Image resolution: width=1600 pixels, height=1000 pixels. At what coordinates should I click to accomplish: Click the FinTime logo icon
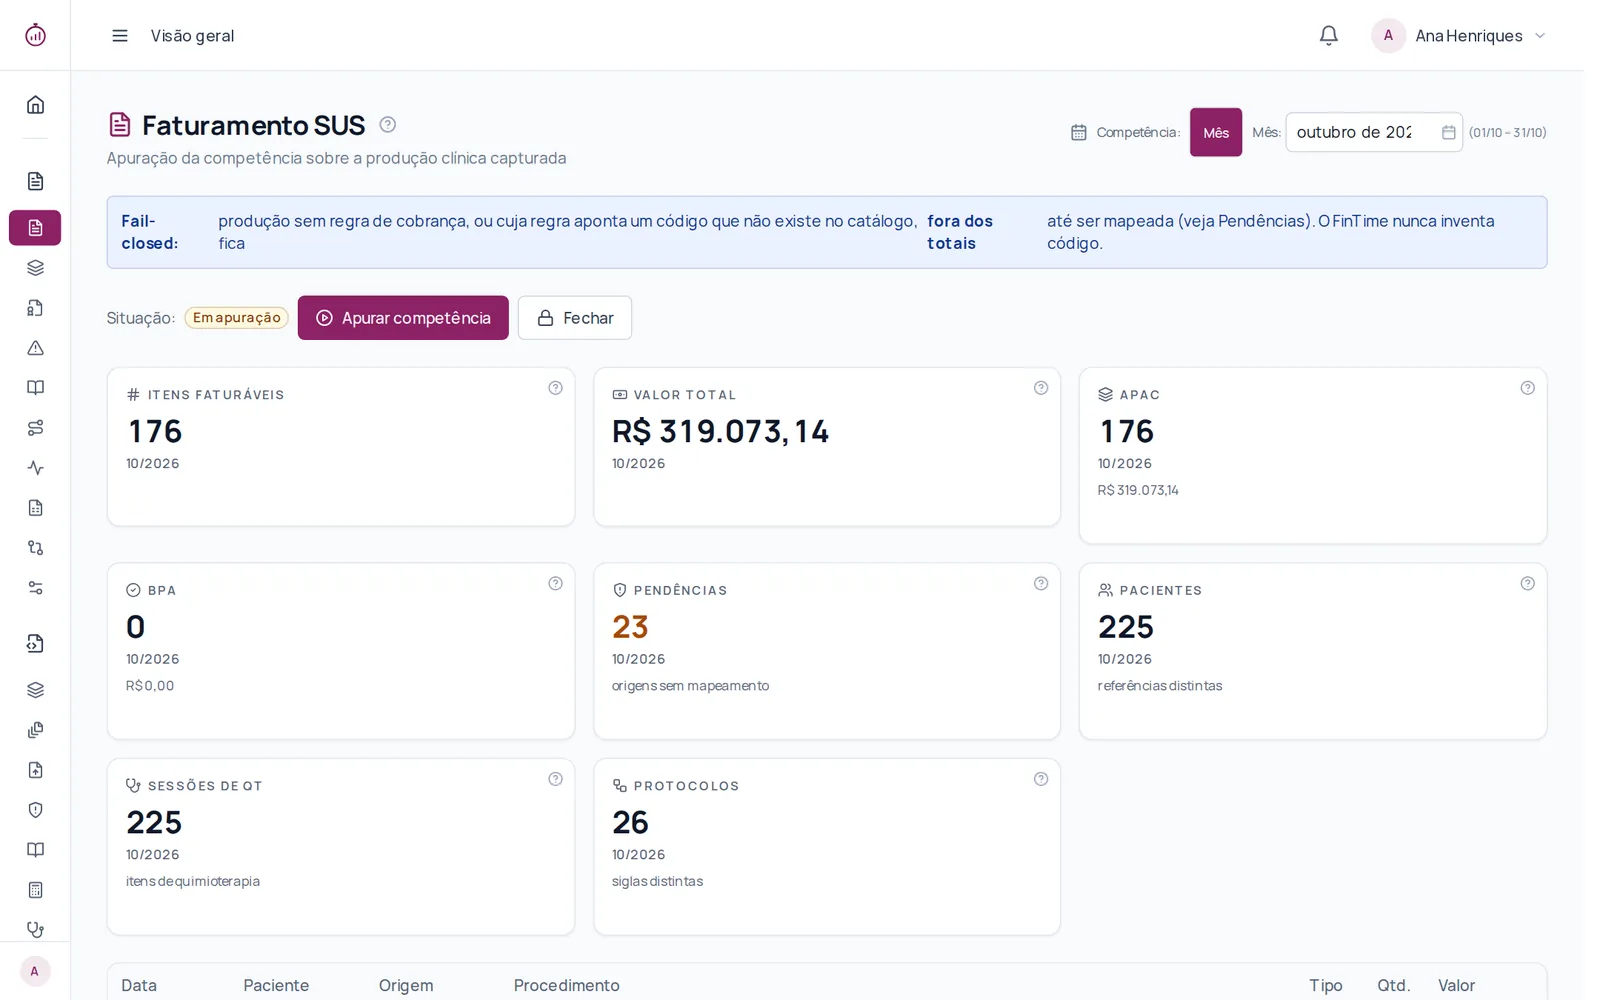point(35,35)
